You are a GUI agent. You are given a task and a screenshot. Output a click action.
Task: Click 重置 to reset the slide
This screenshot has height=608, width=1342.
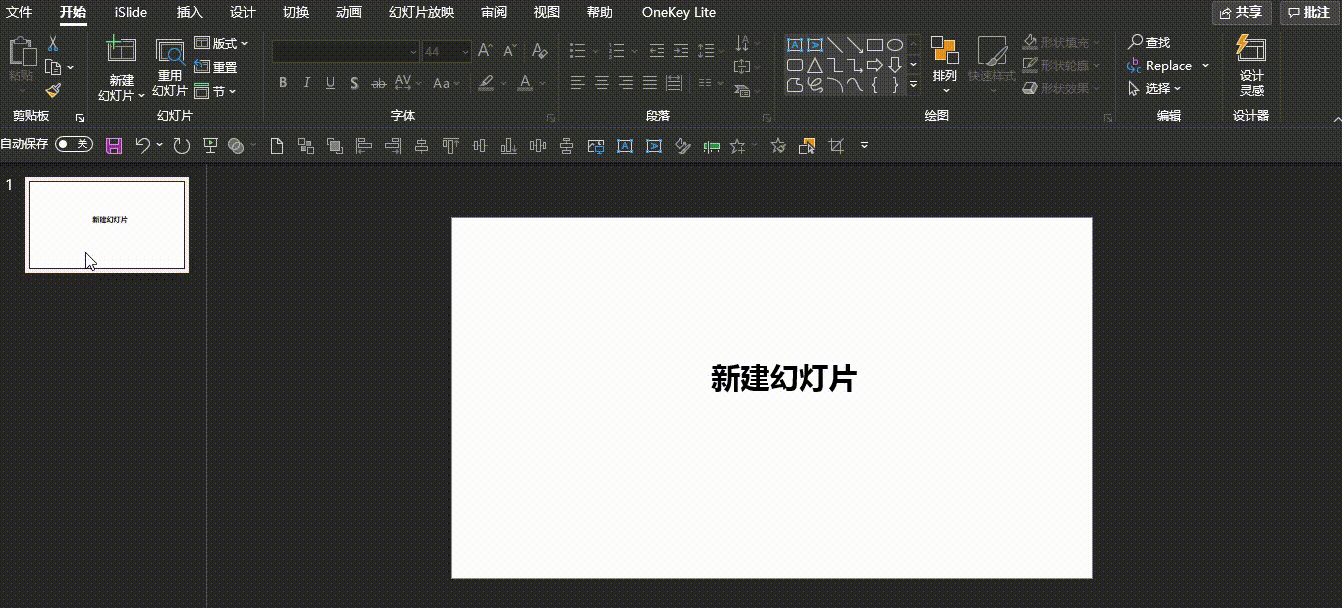(x=216, y=67)
